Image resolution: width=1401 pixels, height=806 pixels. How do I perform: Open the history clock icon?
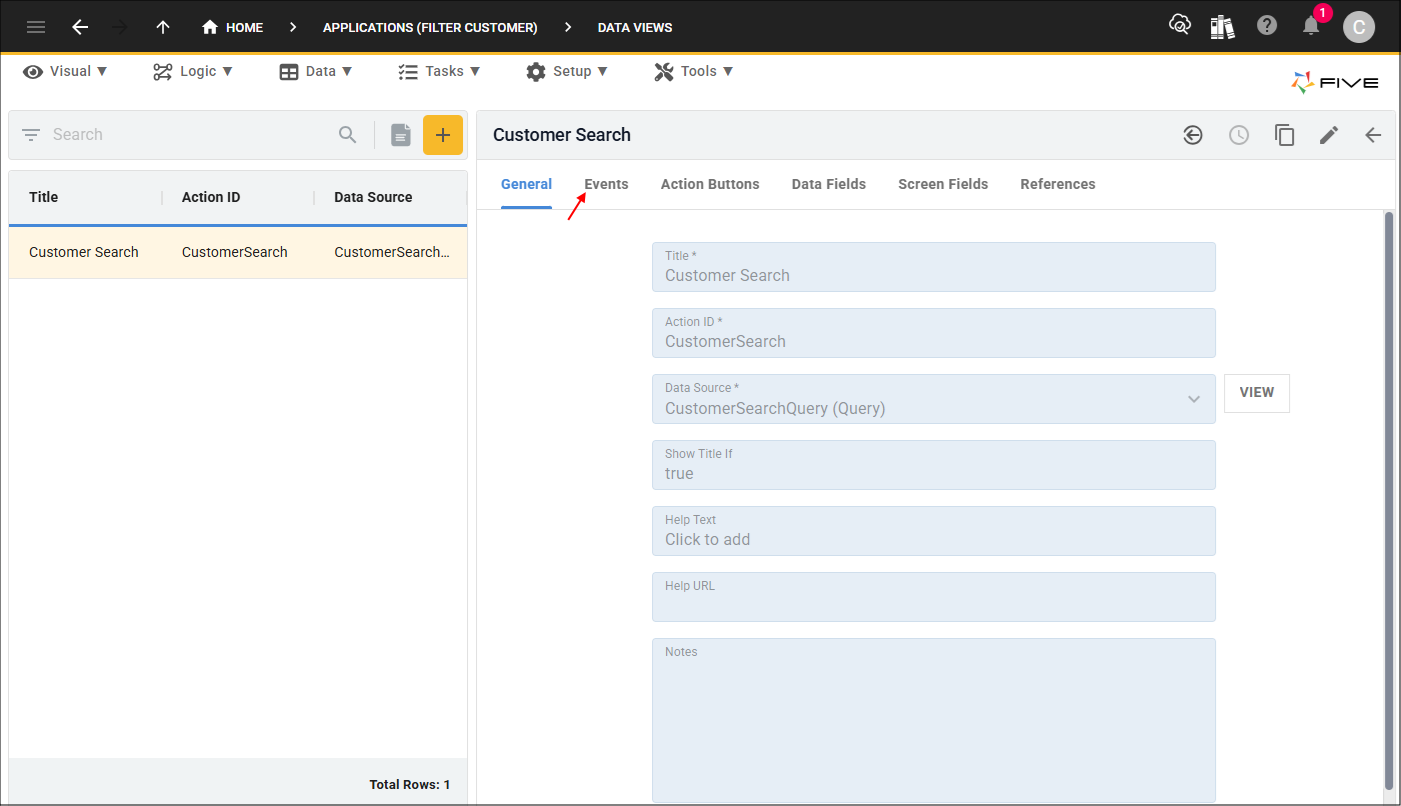1239,135
